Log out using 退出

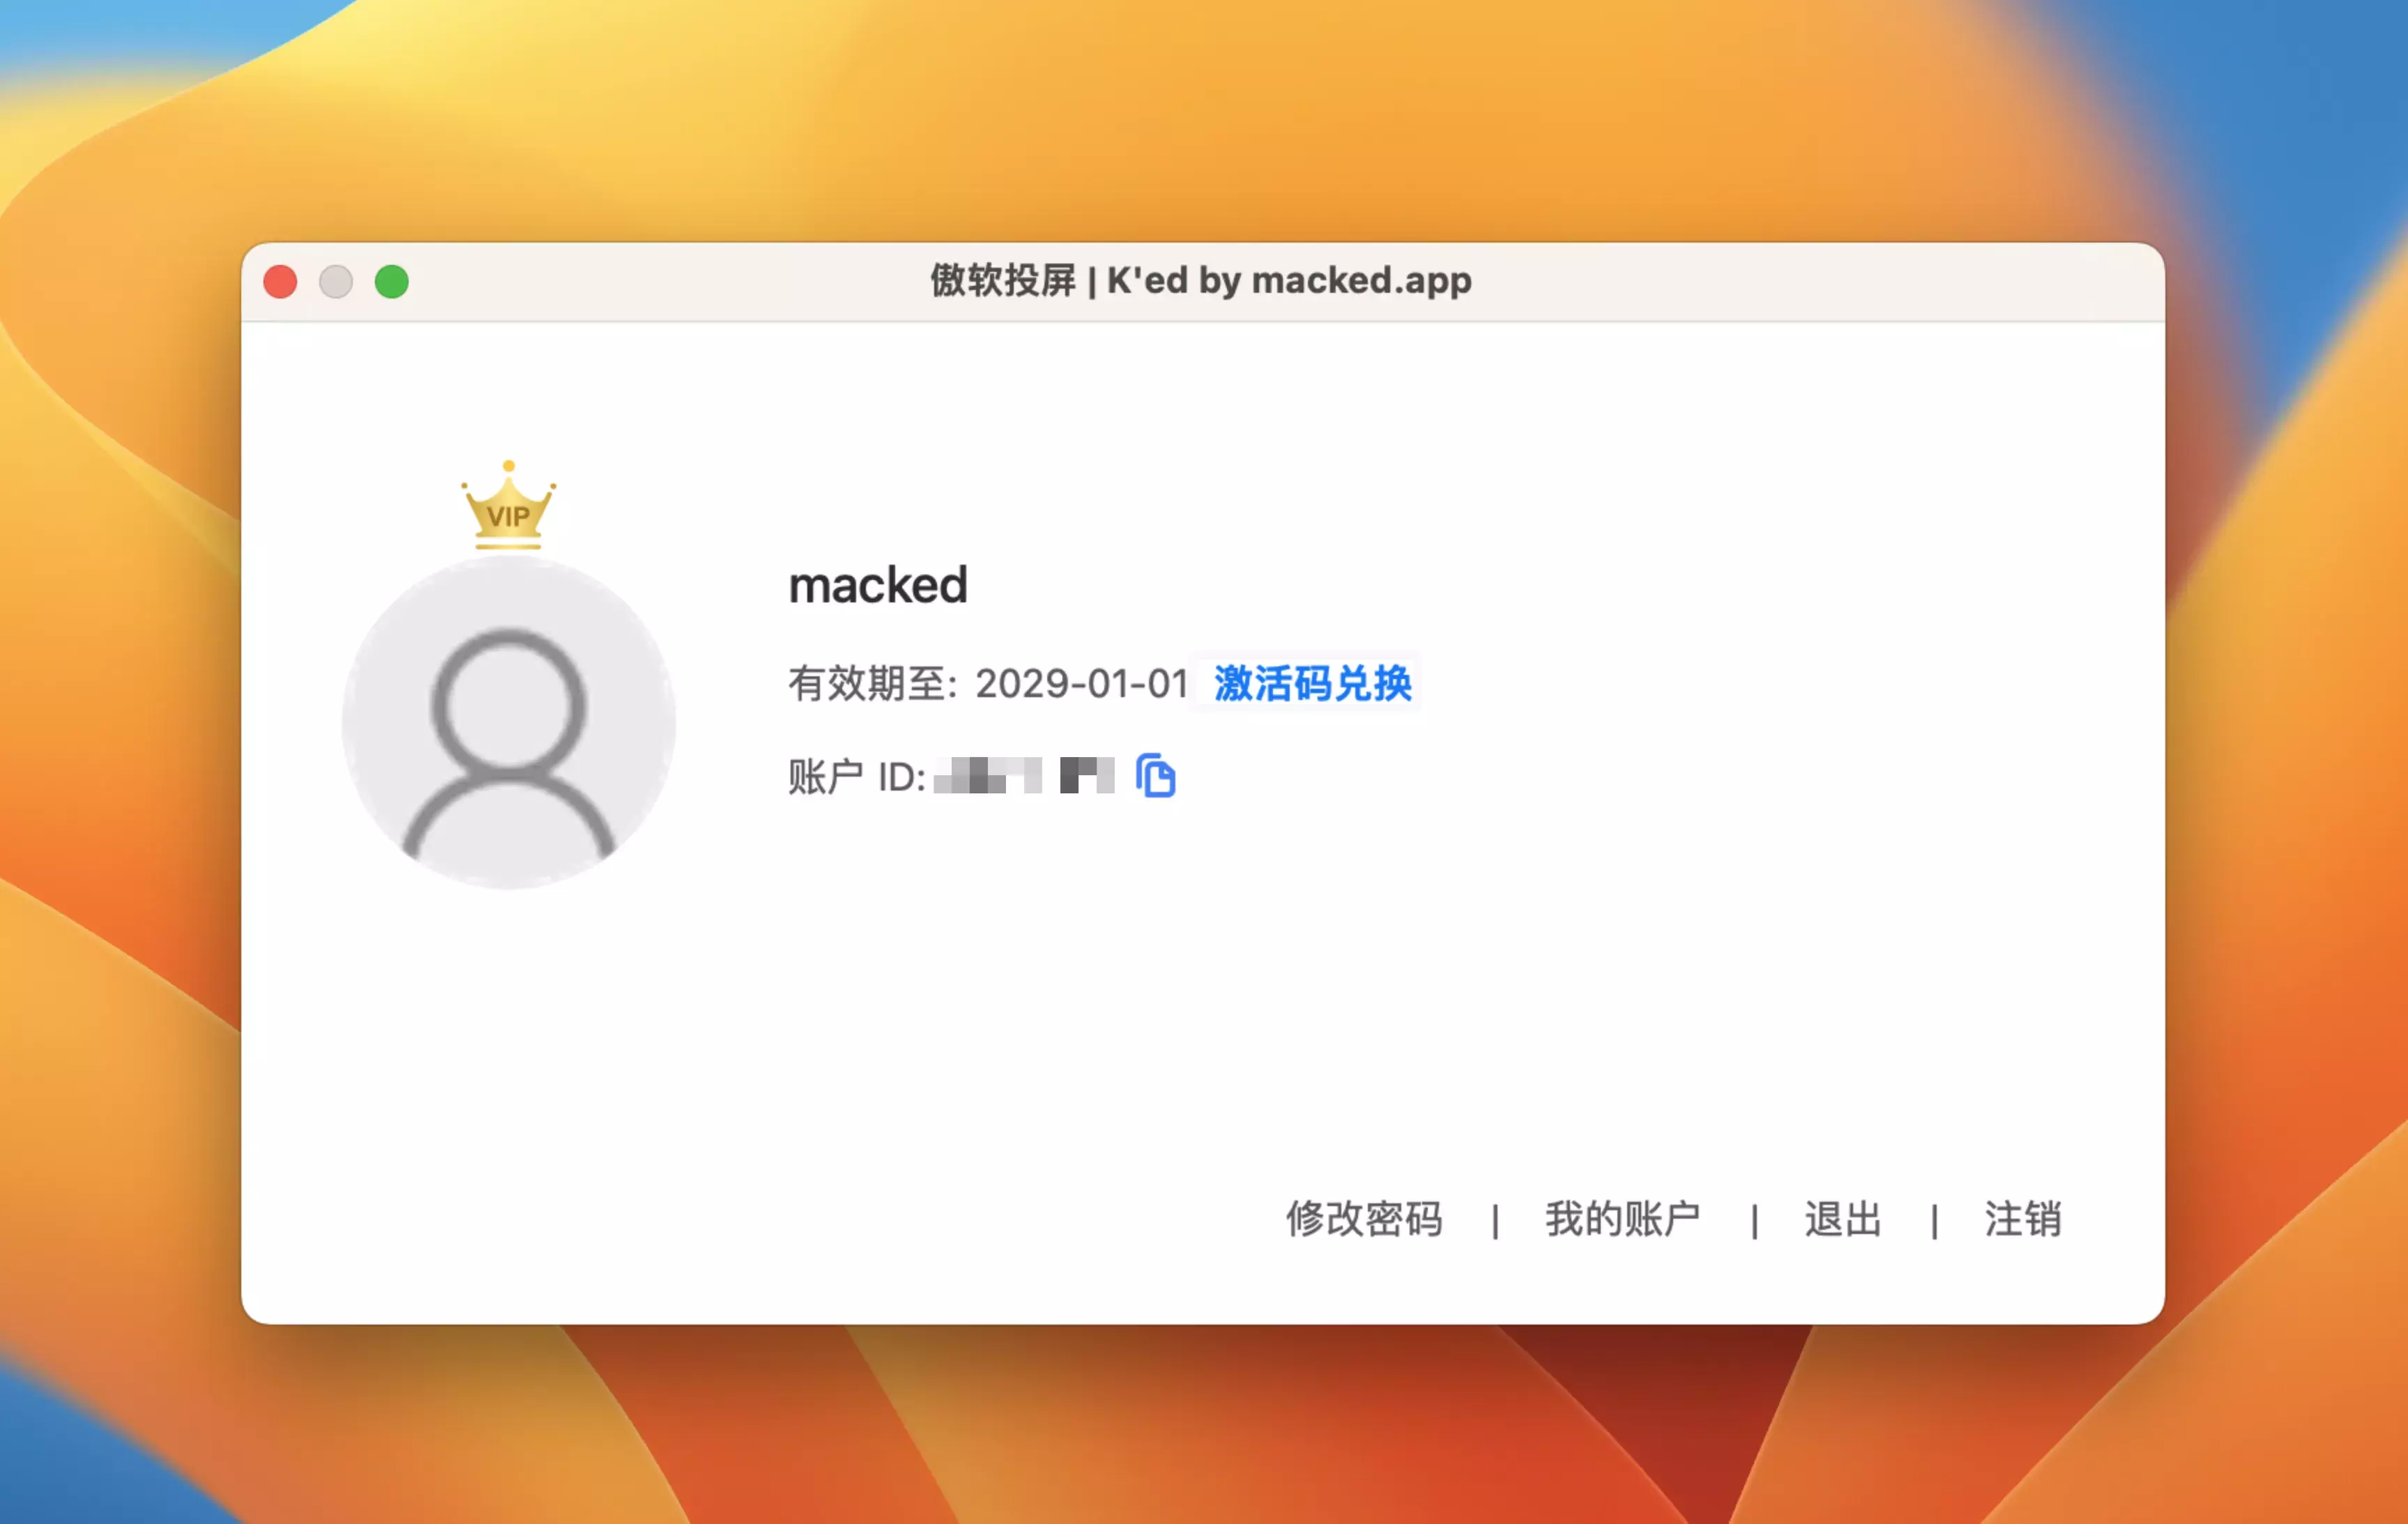point(1843,1219)
